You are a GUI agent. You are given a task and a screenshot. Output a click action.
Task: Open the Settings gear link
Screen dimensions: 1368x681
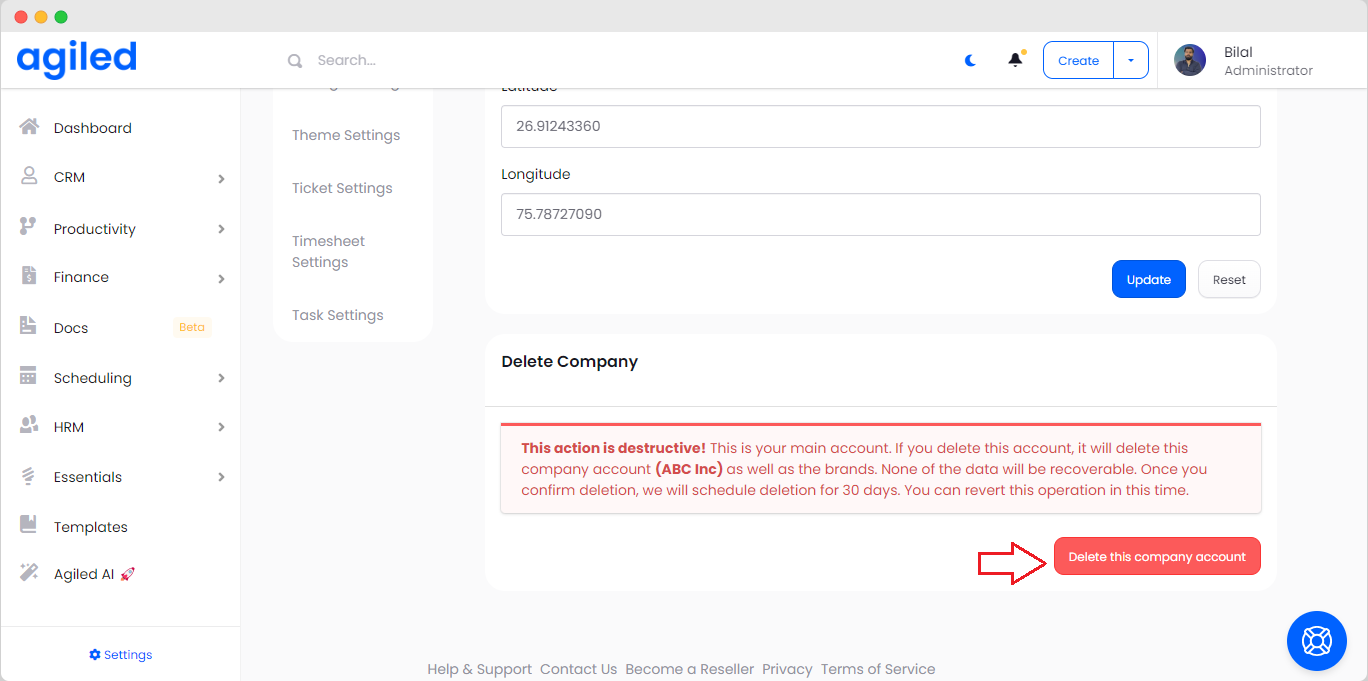(x=120, y=655)
